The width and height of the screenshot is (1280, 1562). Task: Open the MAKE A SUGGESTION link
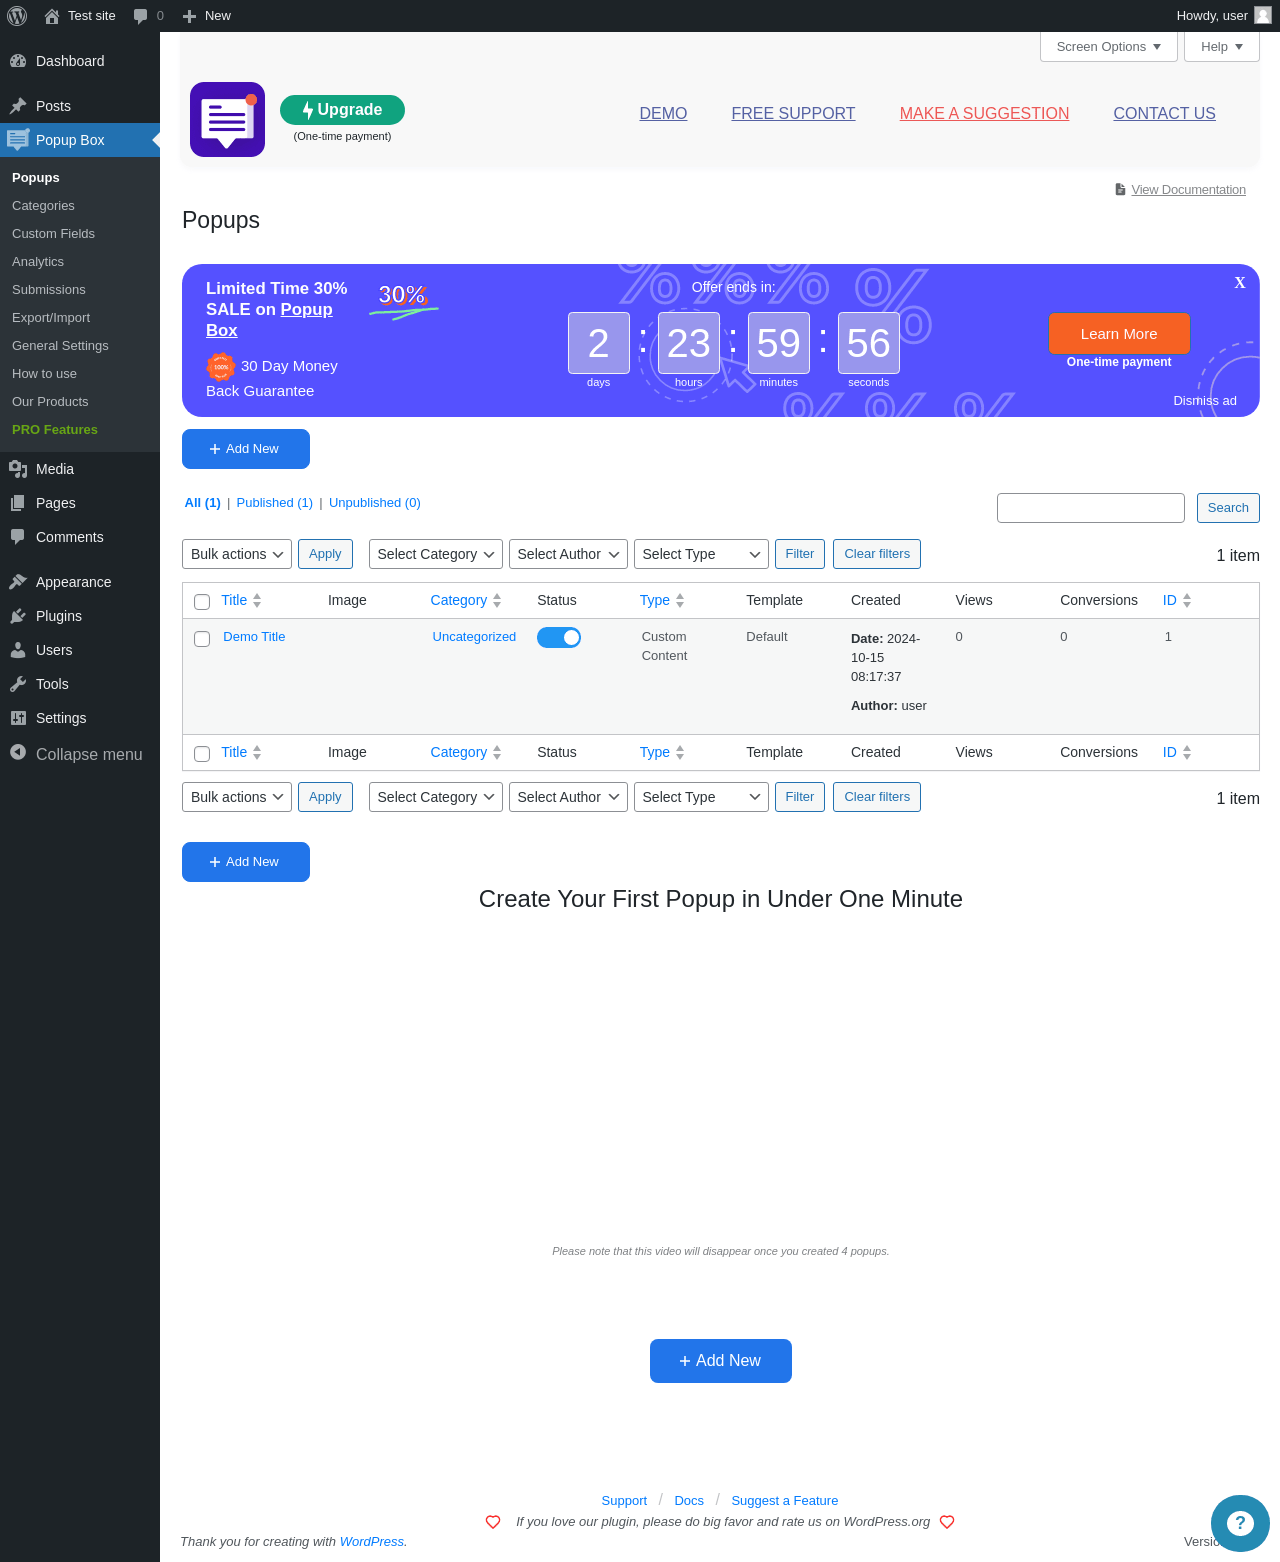coord(984,114)
